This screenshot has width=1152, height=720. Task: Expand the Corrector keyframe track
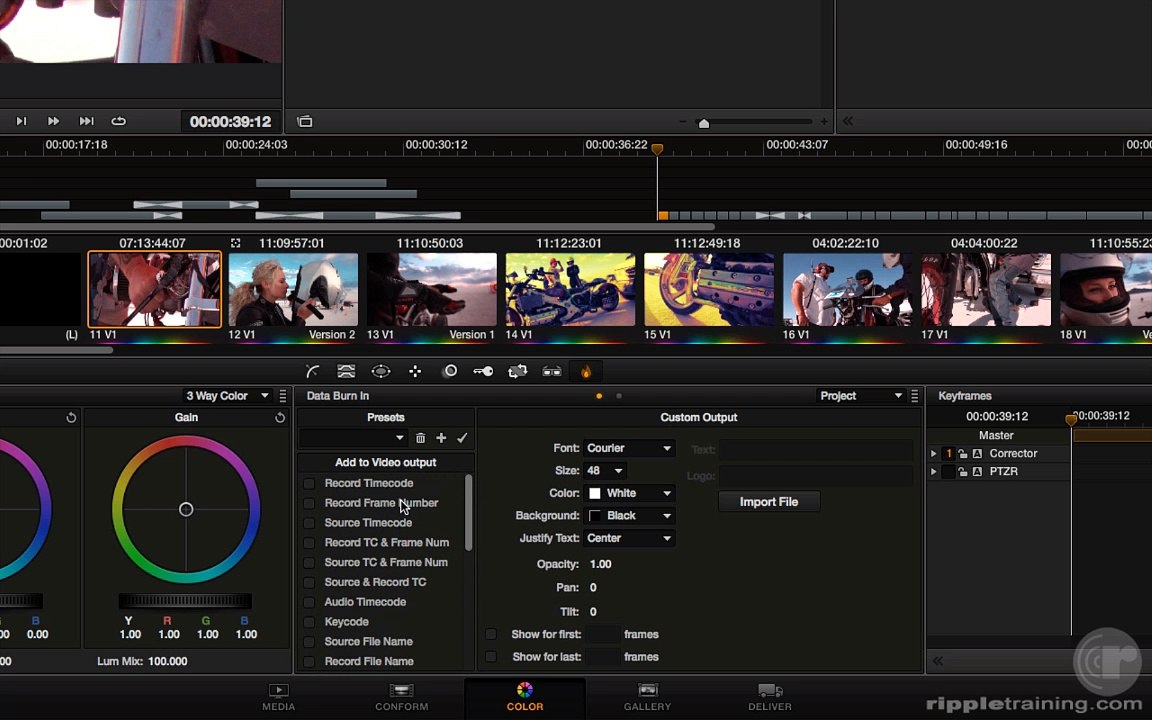(x=934, y=454)
